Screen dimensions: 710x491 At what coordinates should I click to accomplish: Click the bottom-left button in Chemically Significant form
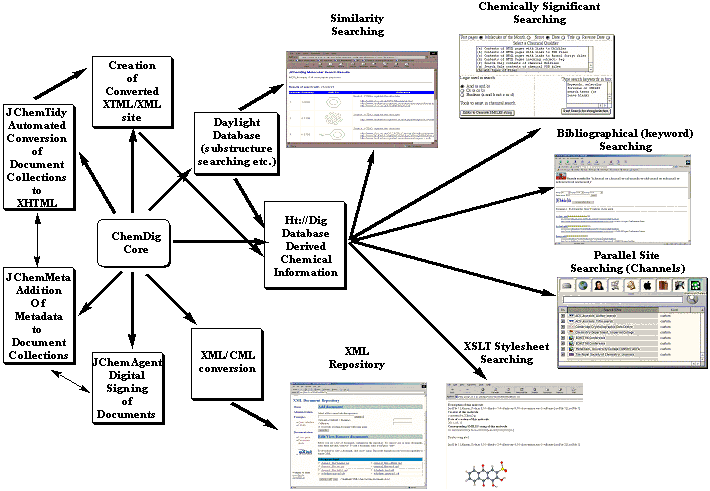click(x=487, y=113)
